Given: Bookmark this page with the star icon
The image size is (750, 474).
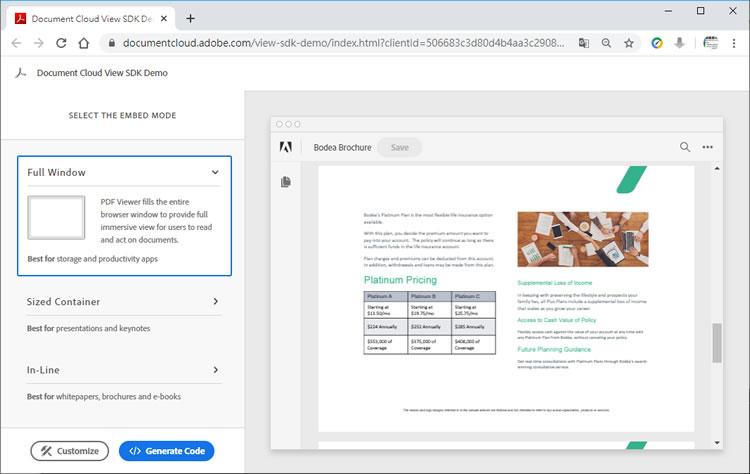Looking at the screenshot, I should [x=629, y=43].
